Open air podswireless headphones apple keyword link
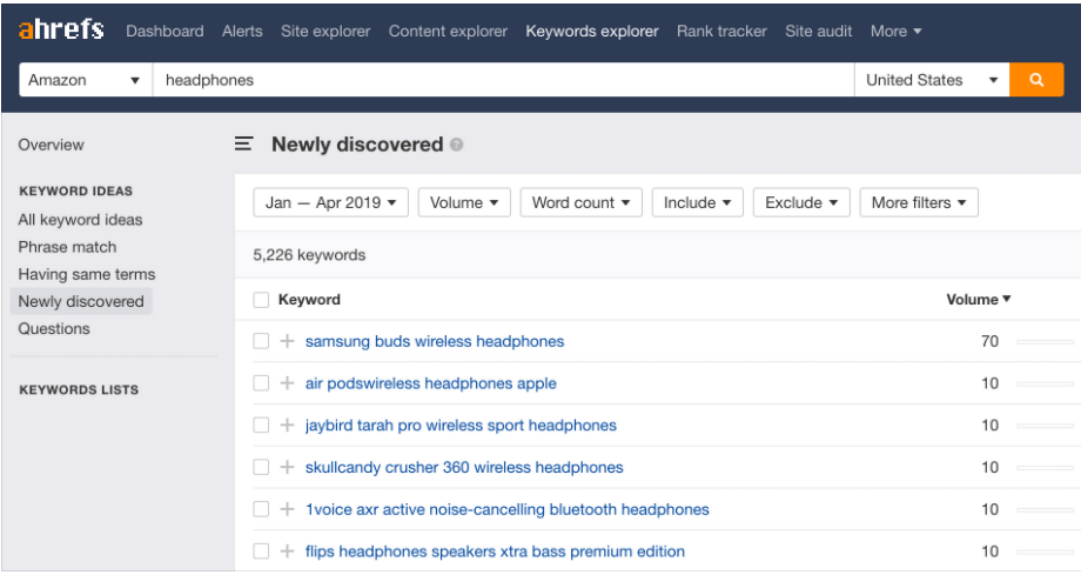 [x=431, y=383]
